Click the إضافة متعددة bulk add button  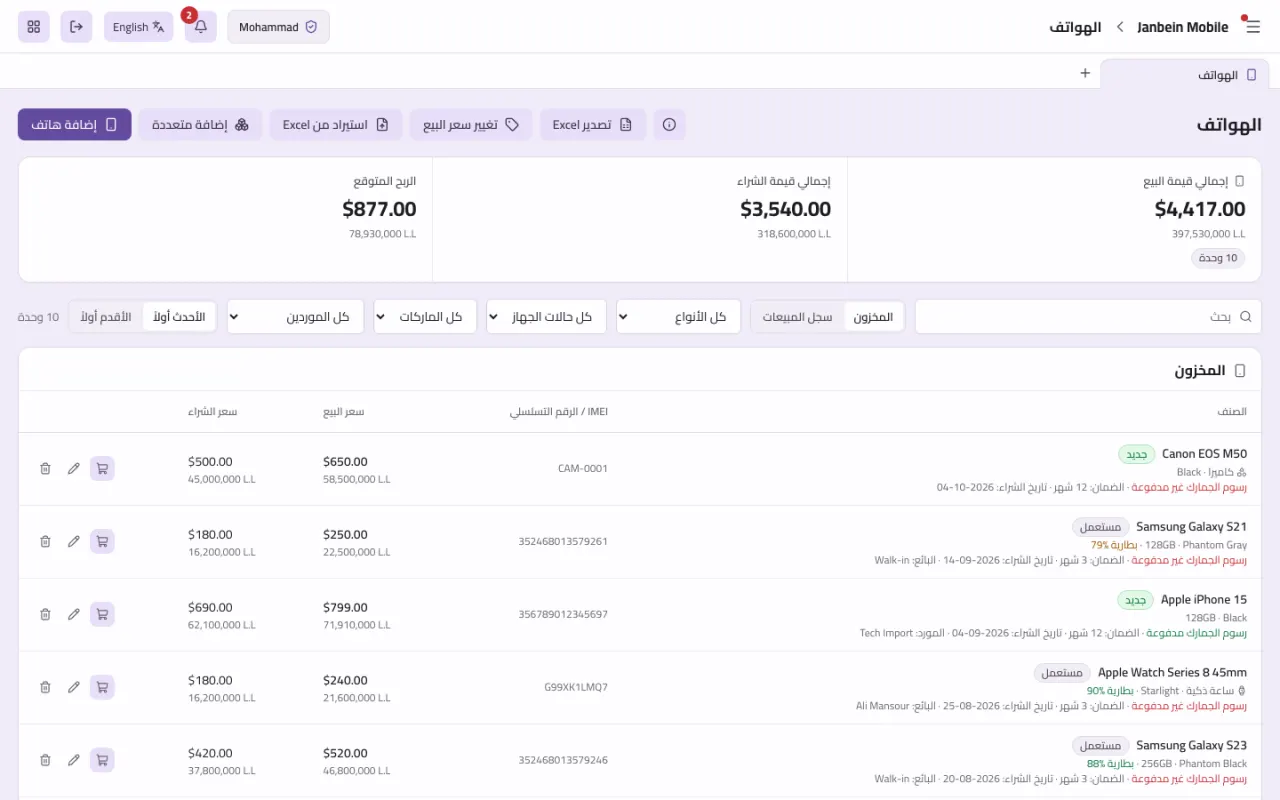(x=200, y=125)
